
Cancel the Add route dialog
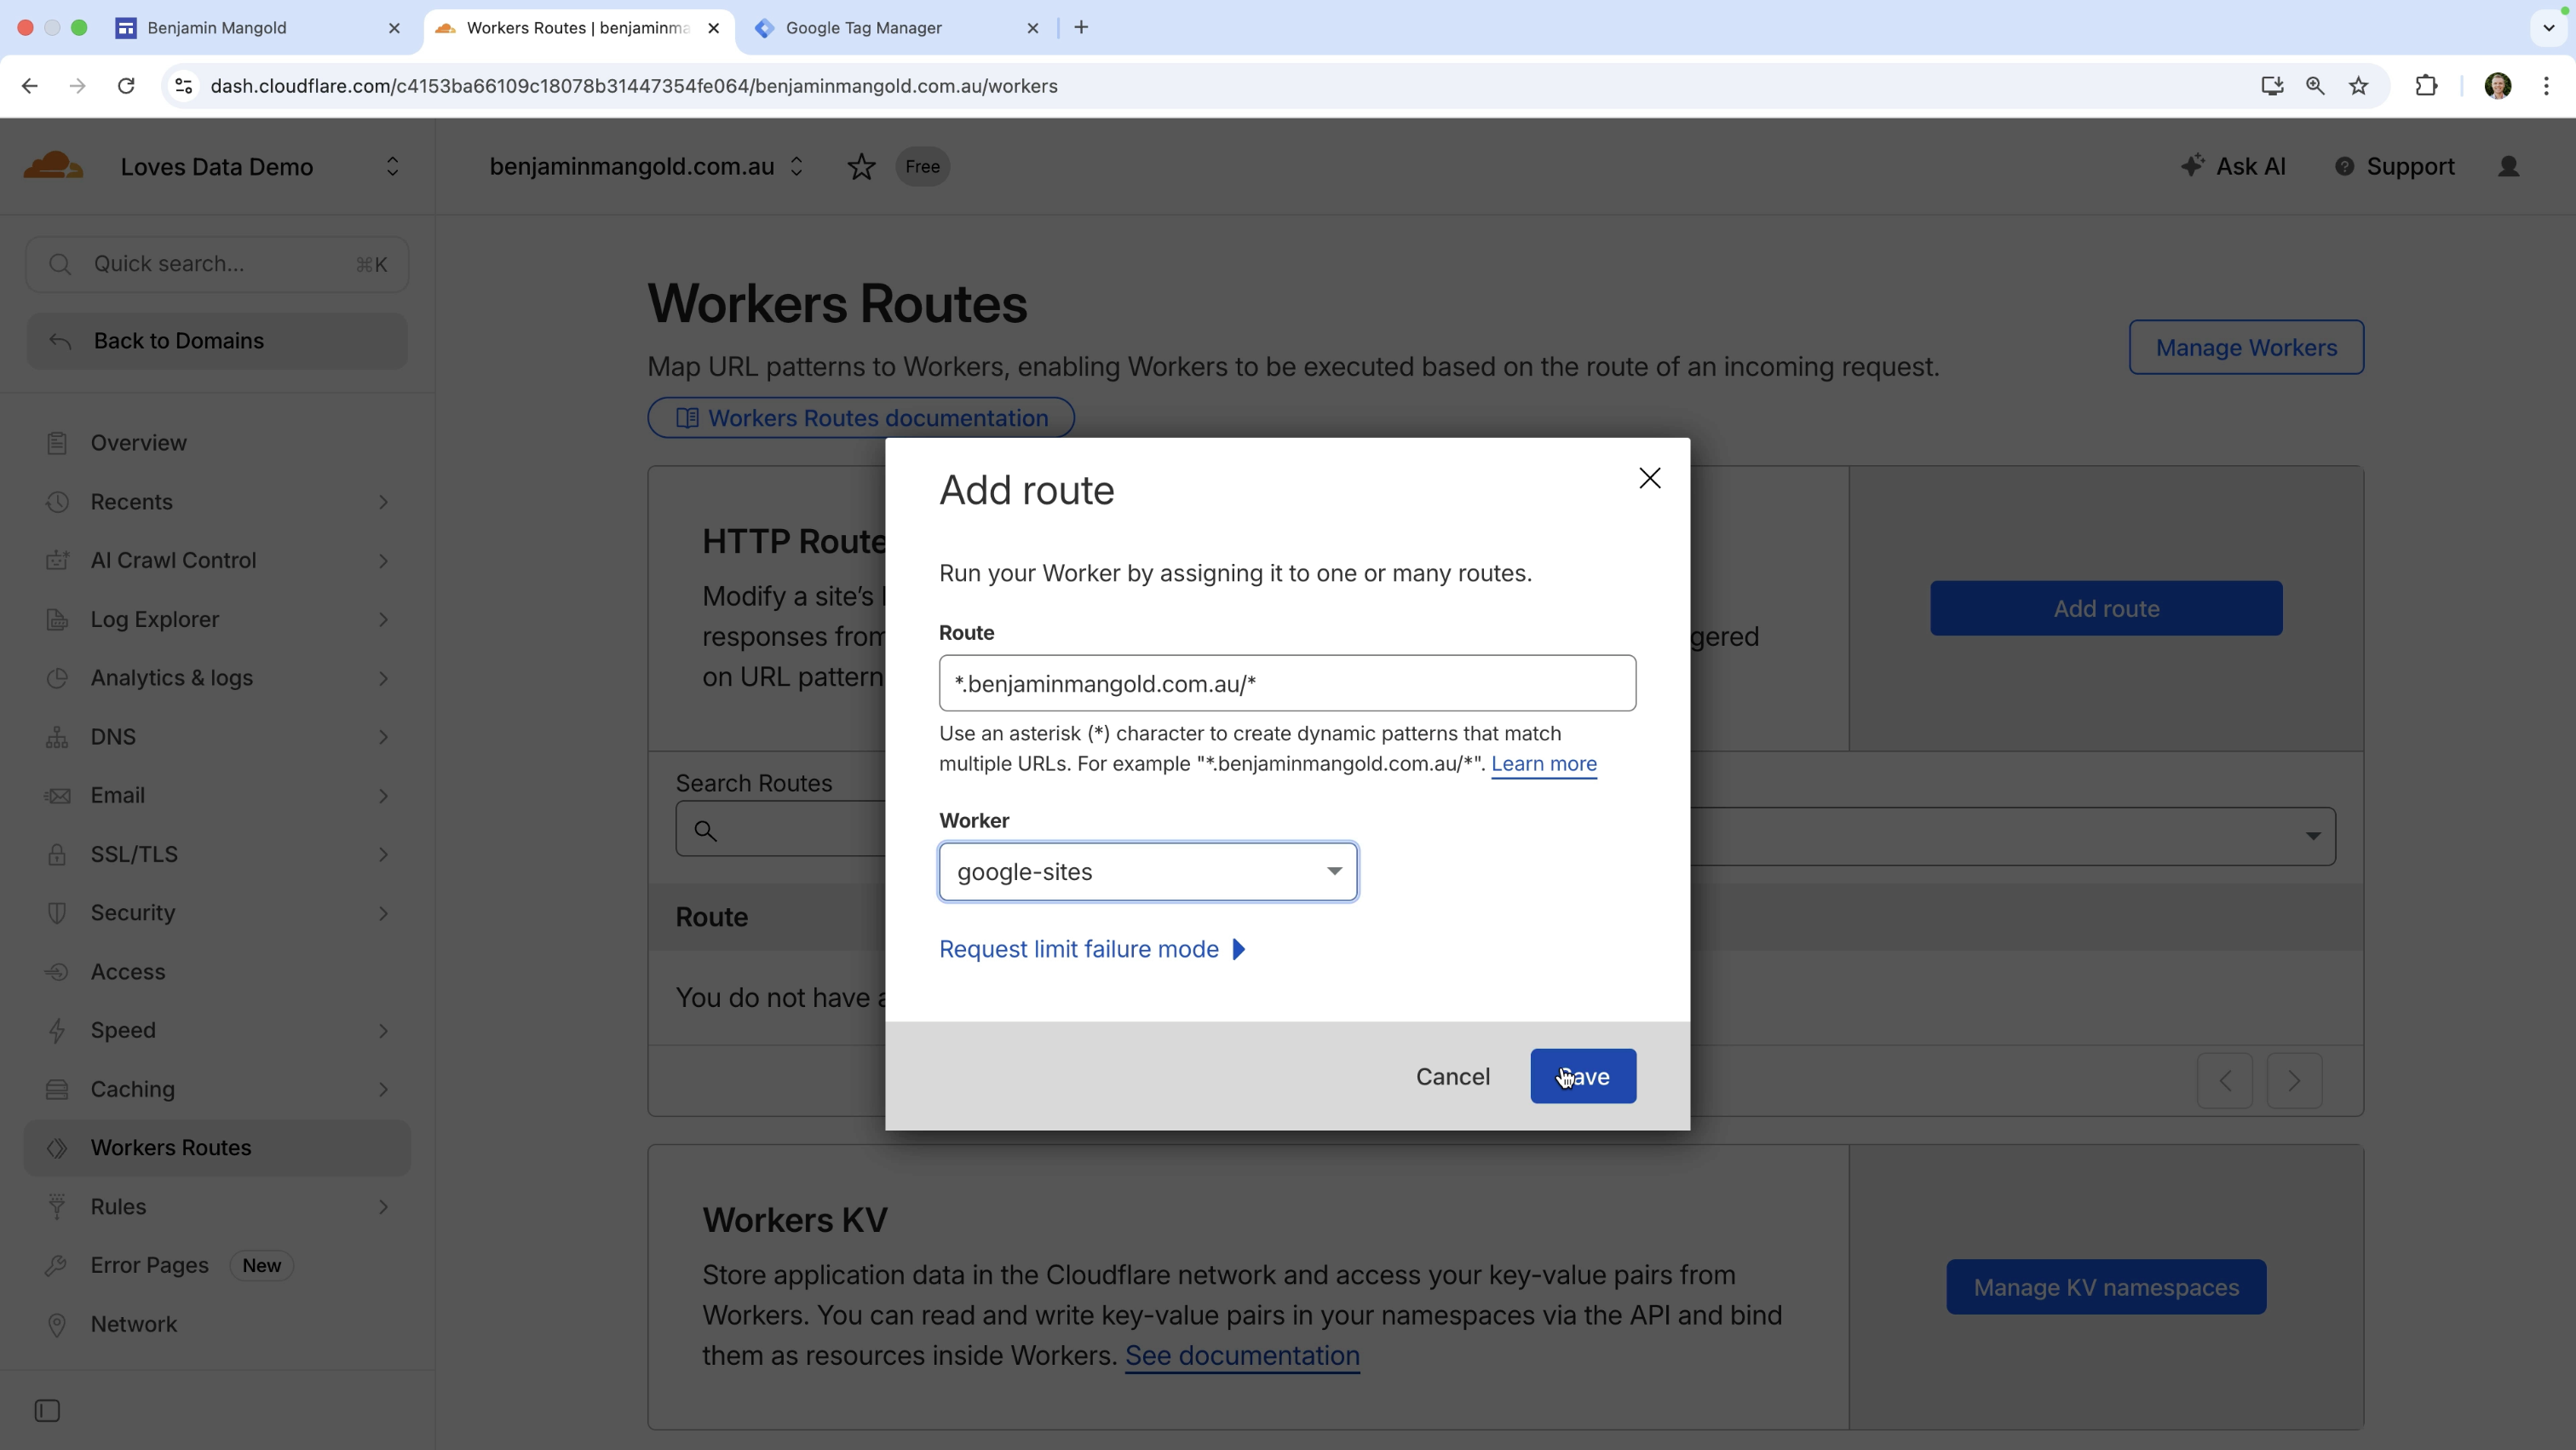1452,1076
